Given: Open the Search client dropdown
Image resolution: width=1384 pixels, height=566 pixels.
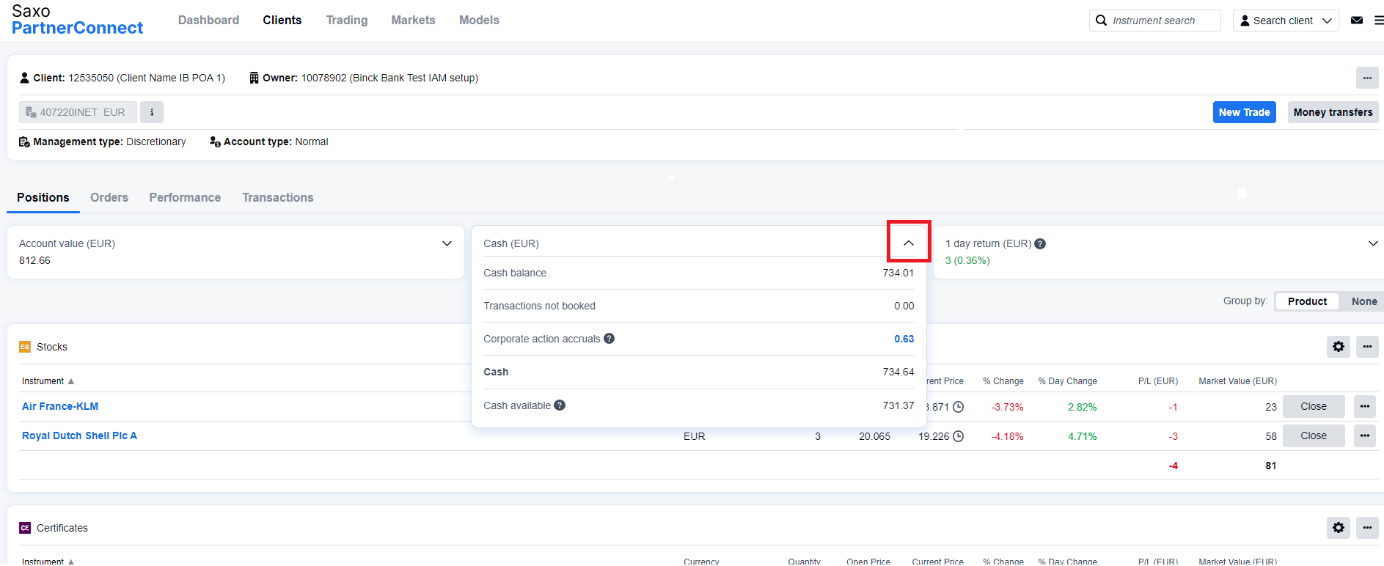Looking at the screenshot, I should coord(1286,20).
